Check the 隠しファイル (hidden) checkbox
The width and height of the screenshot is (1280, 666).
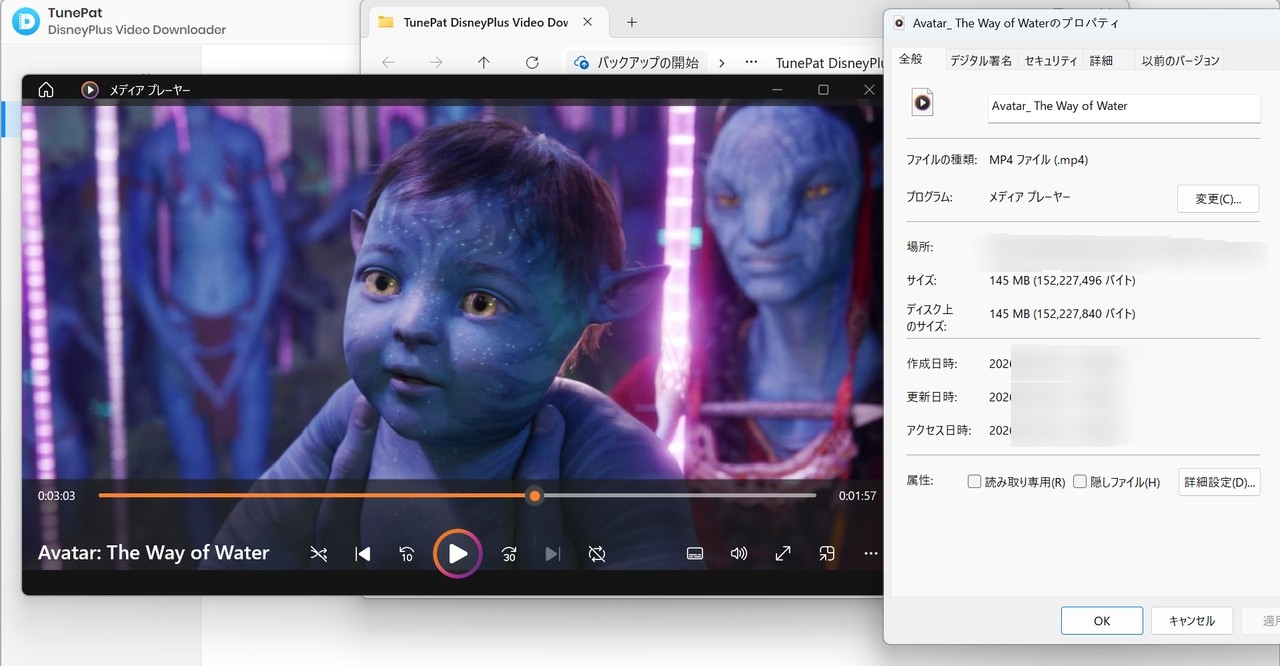click(x=1079, y=482)
